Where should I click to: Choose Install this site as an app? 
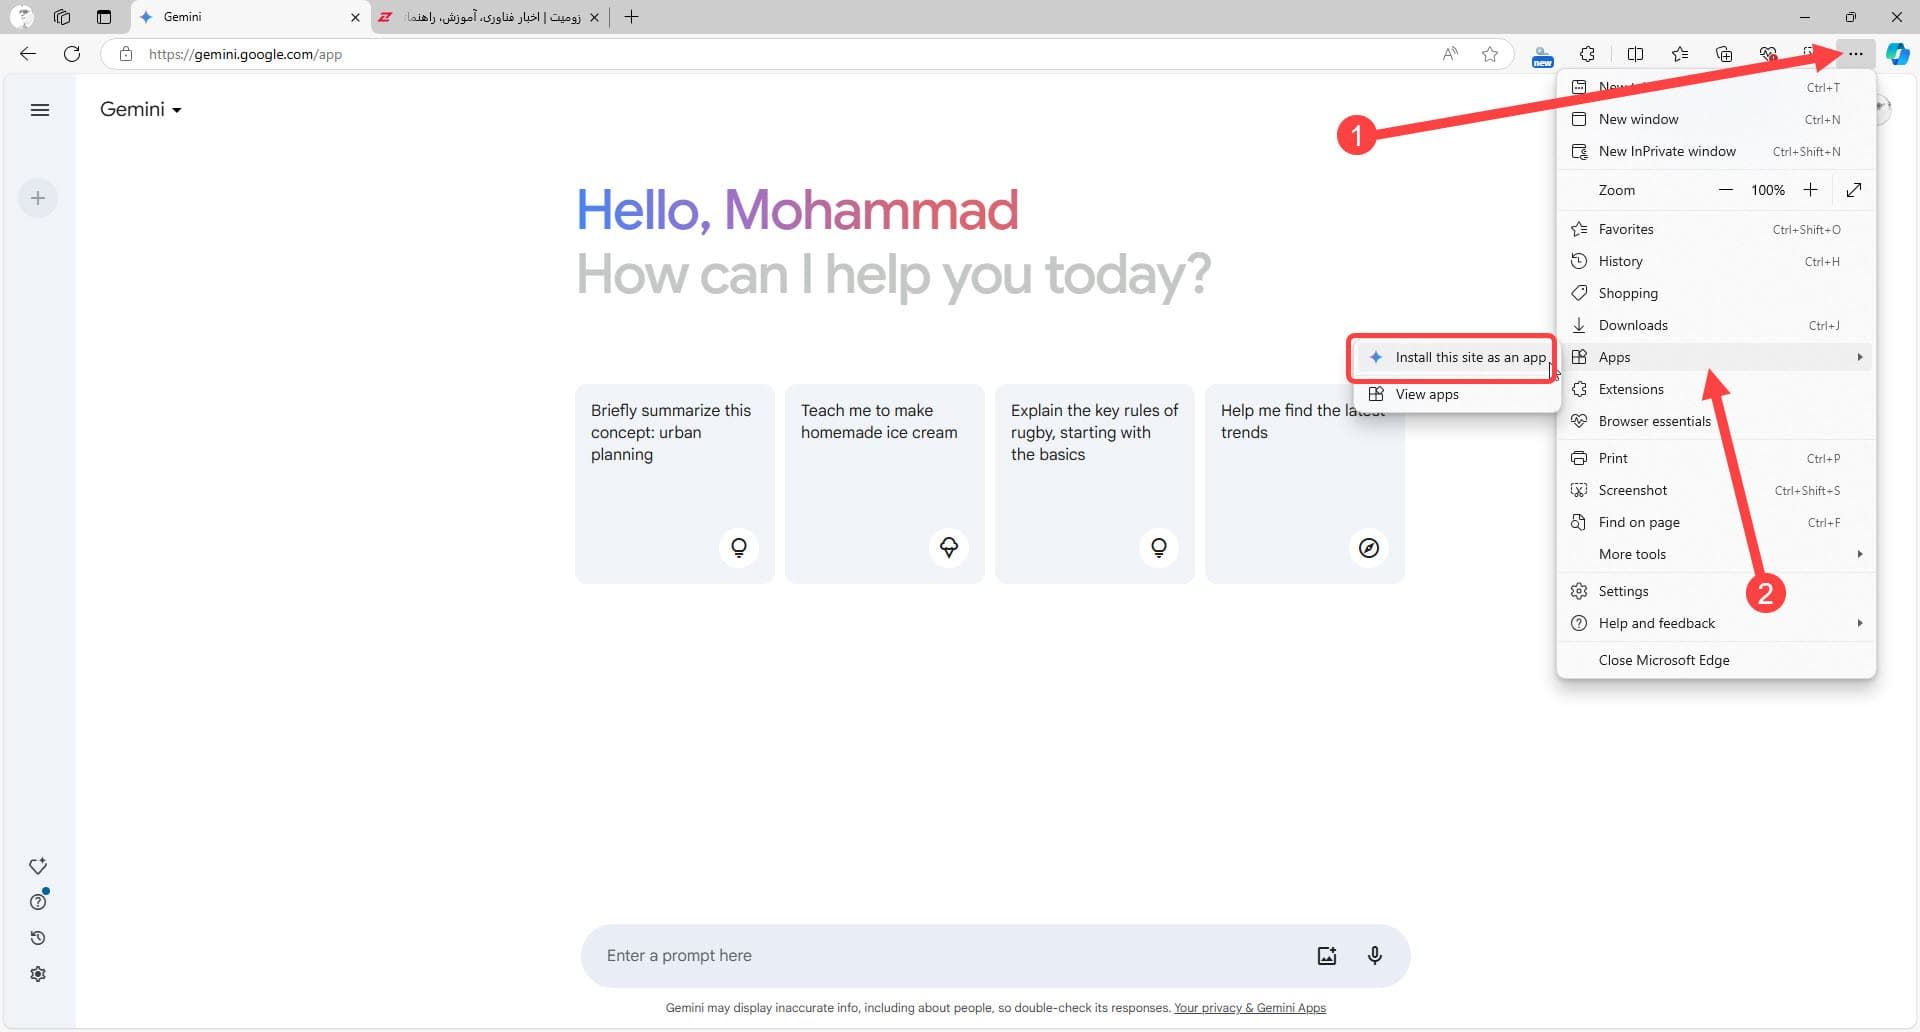pyautogui.click(x=1455, y=357)
